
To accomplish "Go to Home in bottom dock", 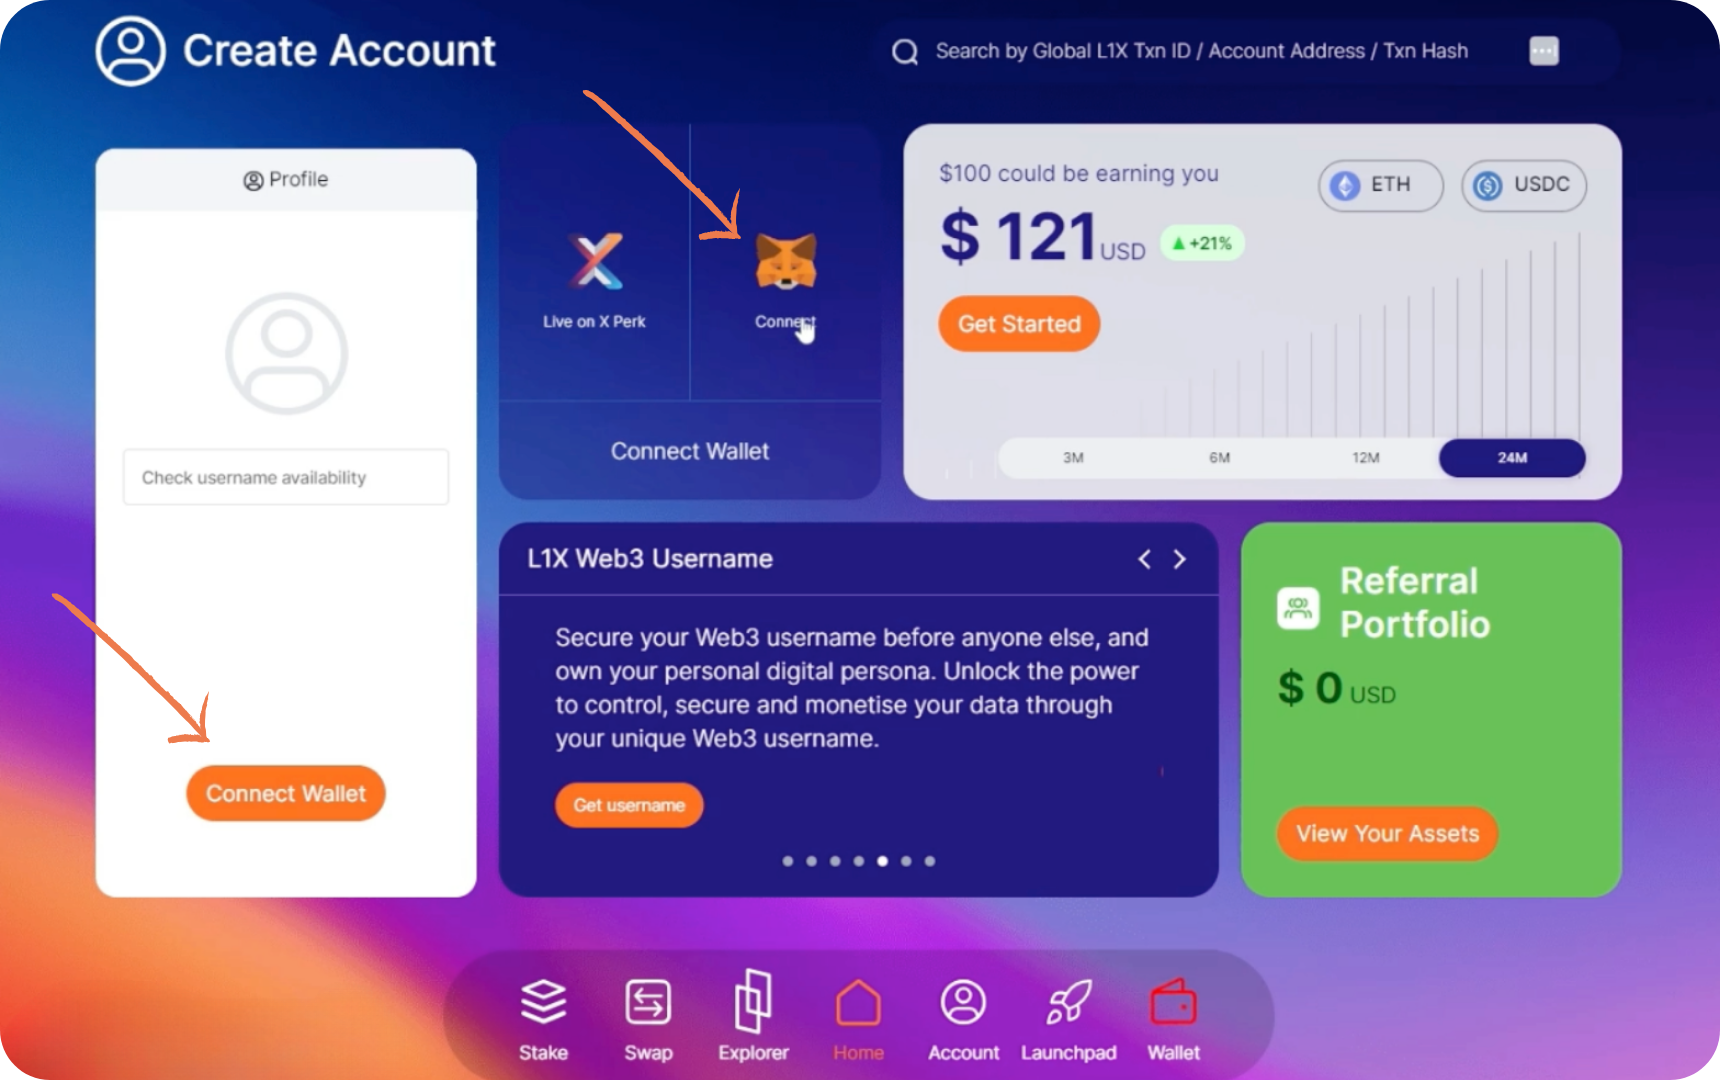I will [x=858, y=1003].
